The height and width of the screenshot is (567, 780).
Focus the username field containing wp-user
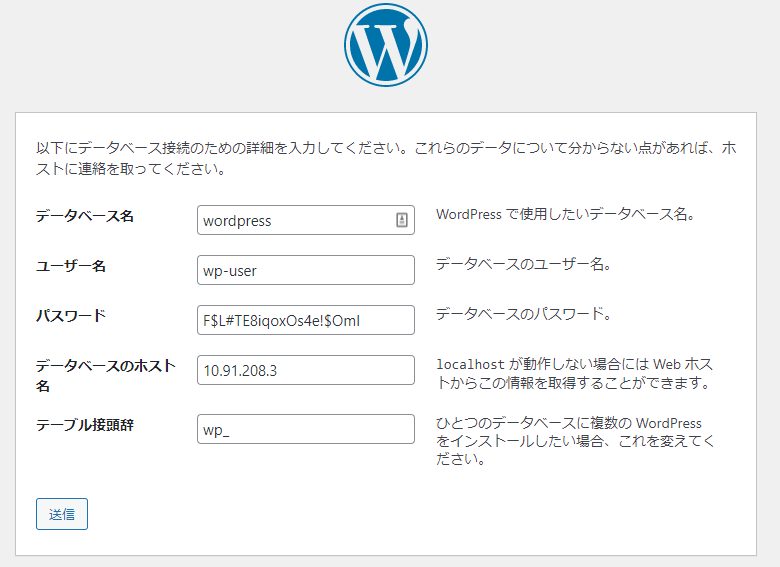click(x=306, y=270)
